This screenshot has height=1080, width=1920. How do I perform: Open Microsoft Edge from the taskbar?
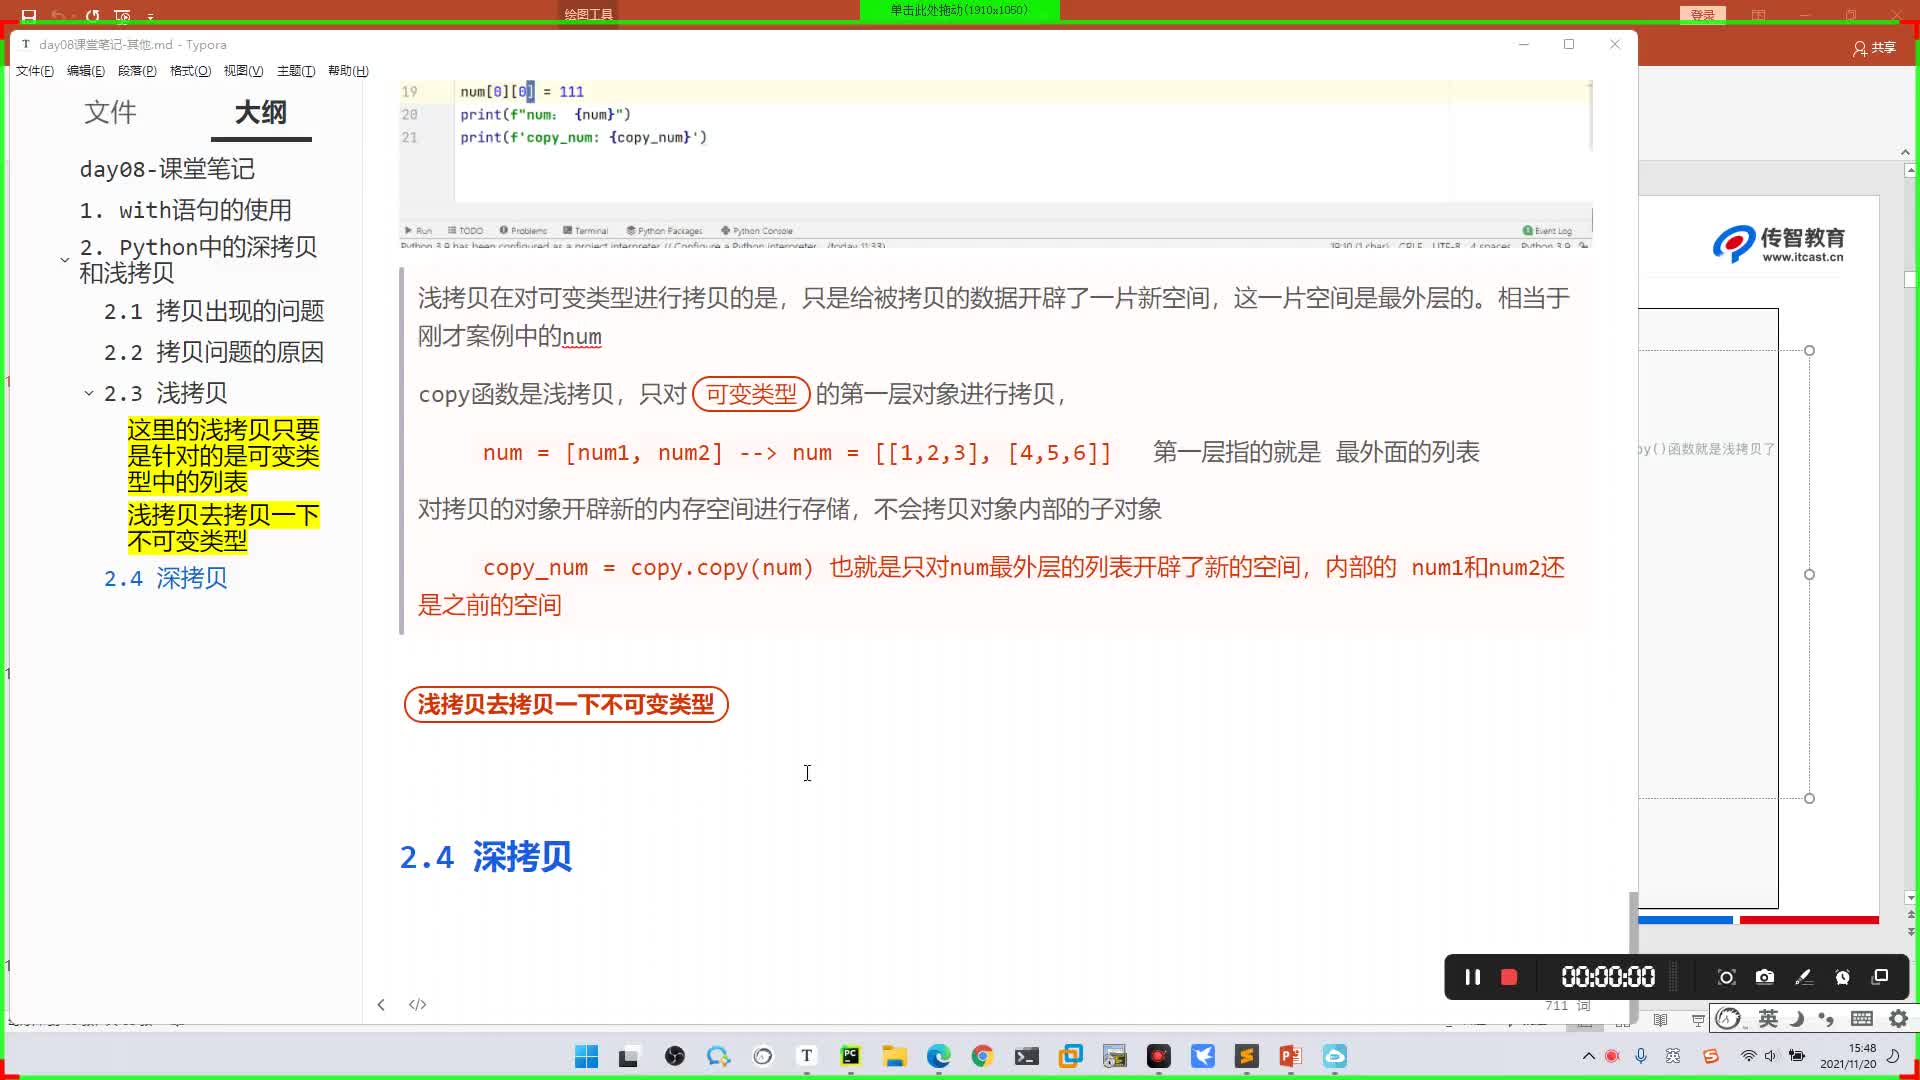tap(938, 1056)
